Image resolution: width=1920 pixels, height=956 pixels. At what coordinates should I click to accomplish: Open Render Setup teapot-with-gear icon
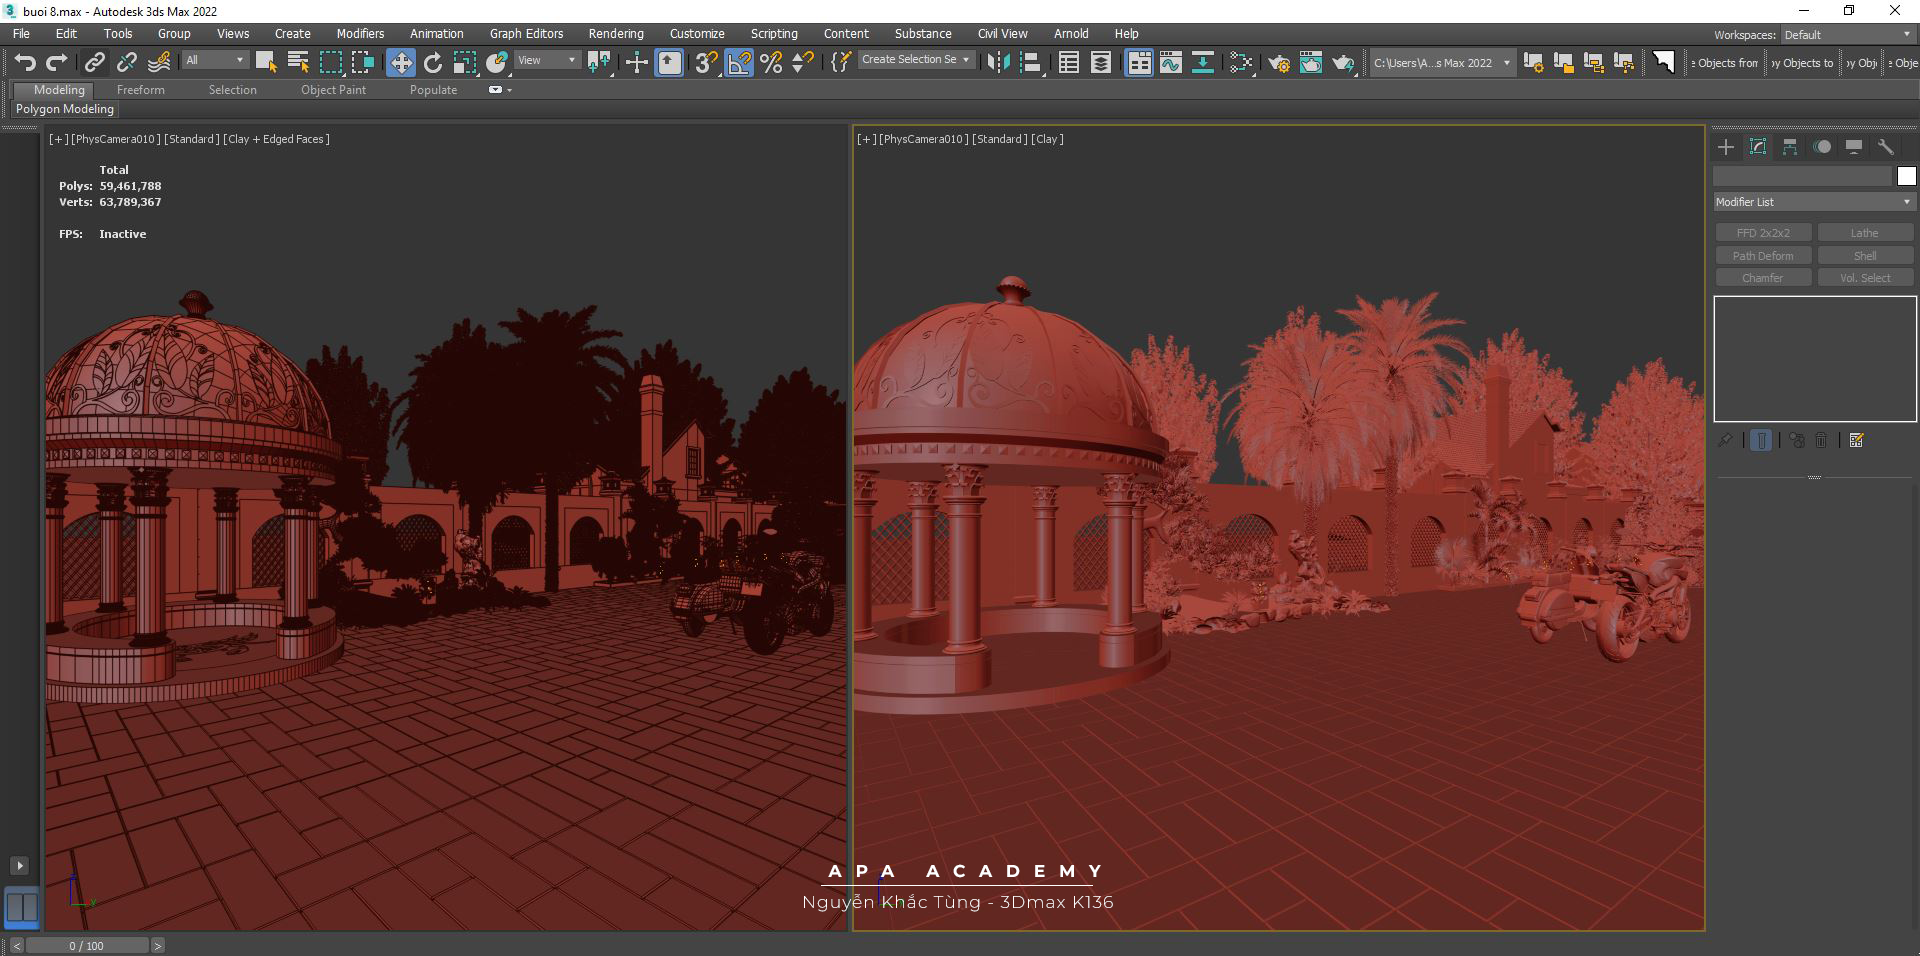(x=1279, y=63)
